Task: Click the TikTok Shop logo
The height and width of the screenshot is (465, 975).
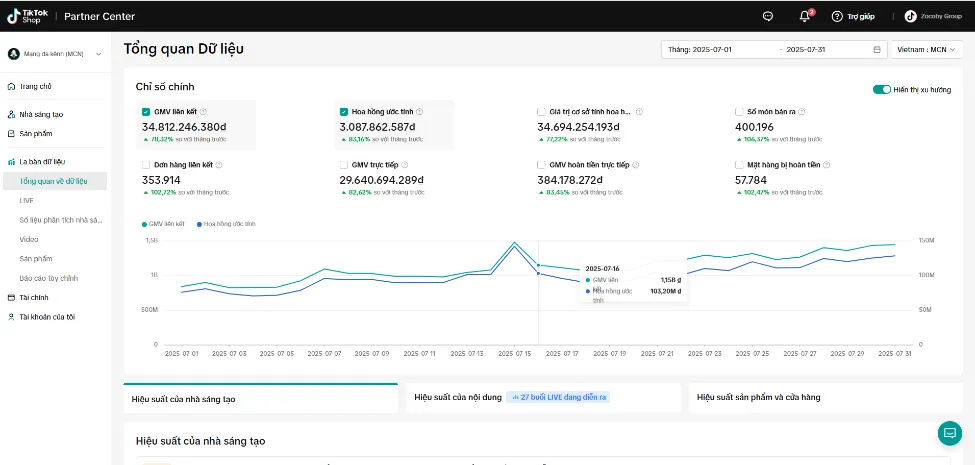Action: (x=27, y=16)
